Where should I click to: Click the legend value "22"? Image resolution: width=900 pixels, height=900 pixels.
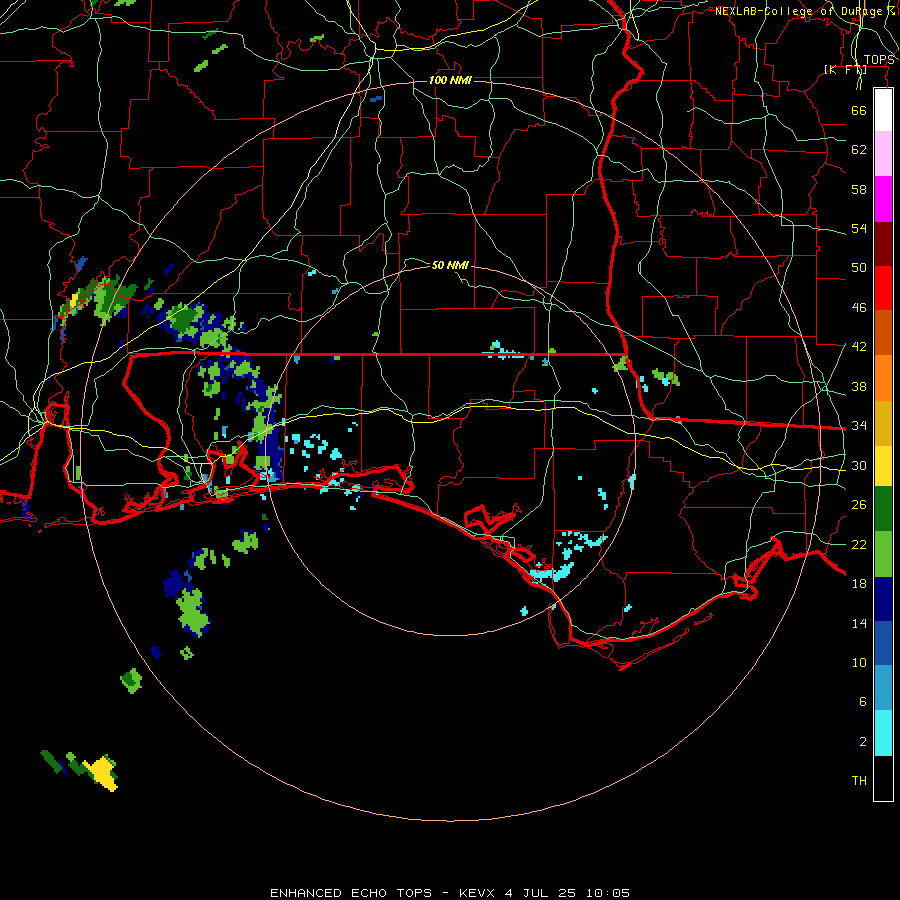tap(859, 544)
